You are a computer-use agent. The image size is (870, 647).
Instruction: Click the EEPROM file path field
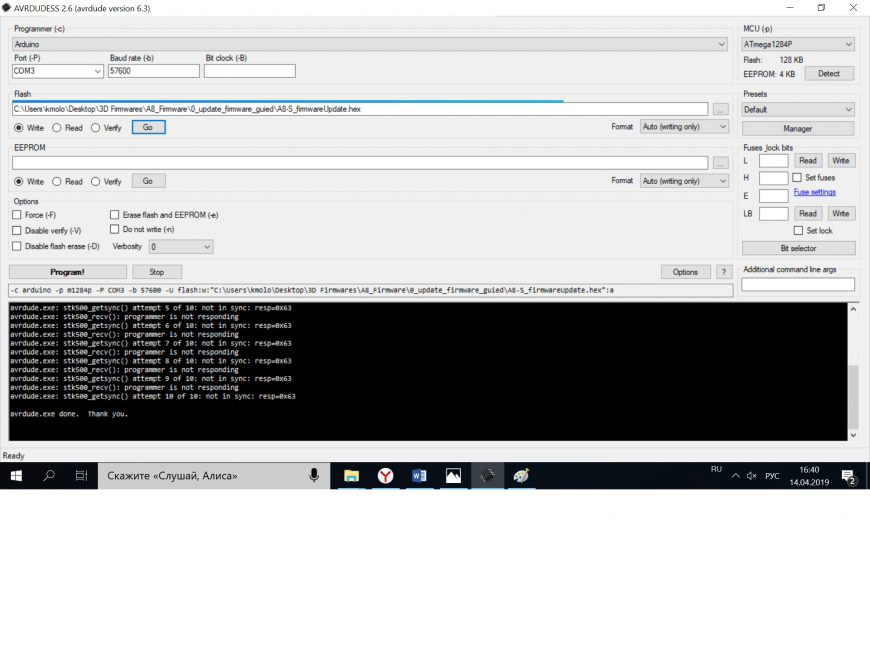click(x=360, y=163)
